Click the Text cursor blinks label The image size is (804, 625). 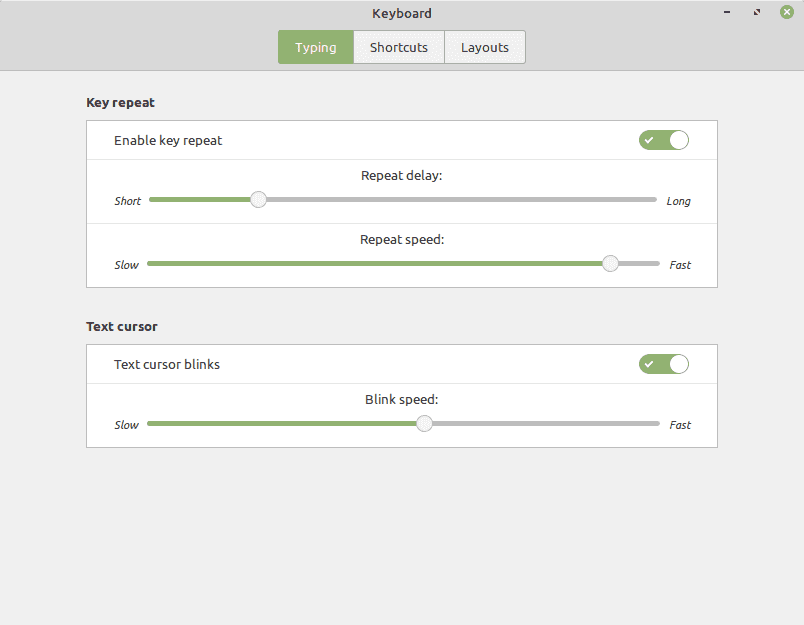coord(167,365)
